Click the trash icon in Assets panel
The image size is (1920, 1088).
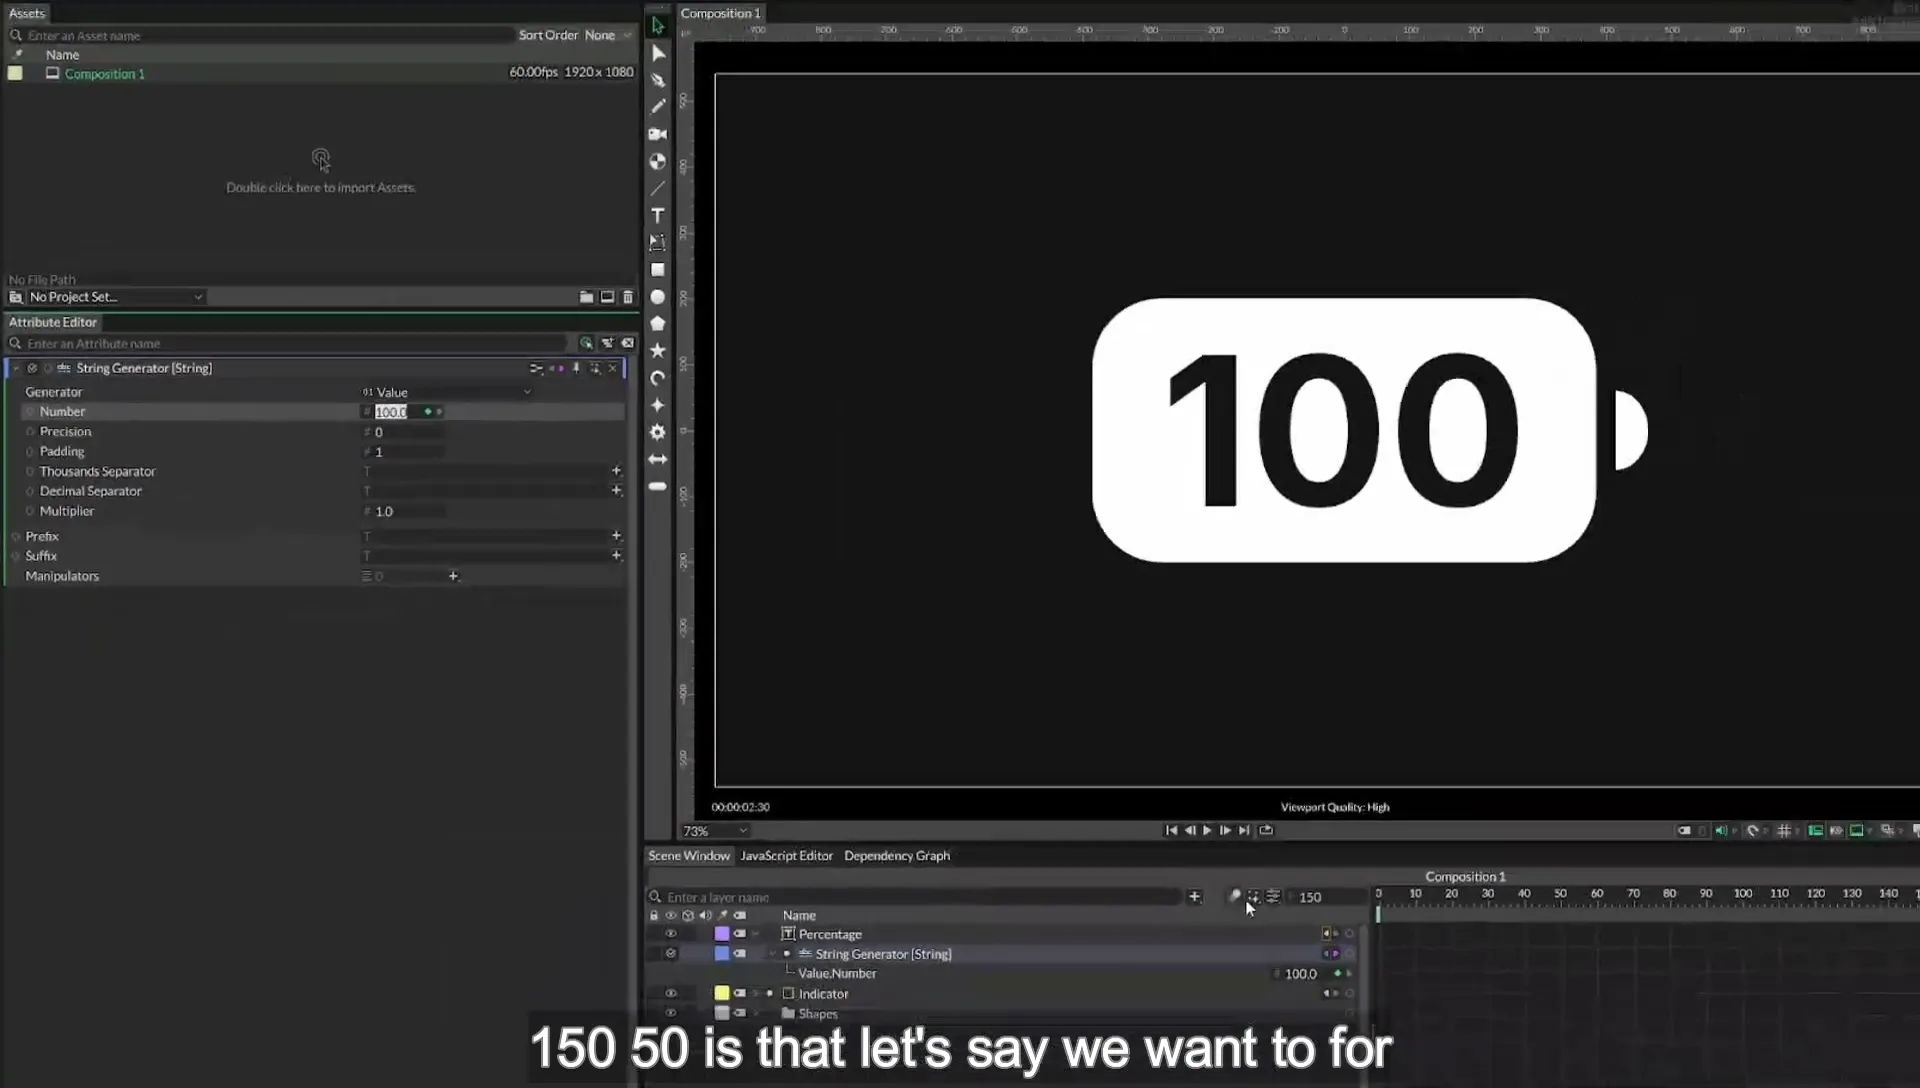(628, 297)
